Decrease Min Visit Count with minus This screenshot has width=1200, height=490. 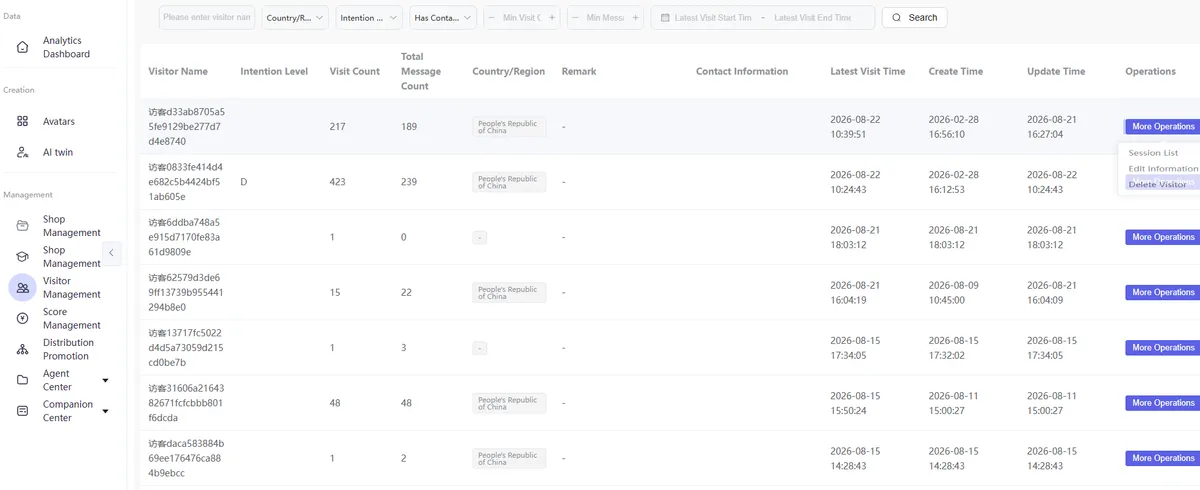point(492,18)
